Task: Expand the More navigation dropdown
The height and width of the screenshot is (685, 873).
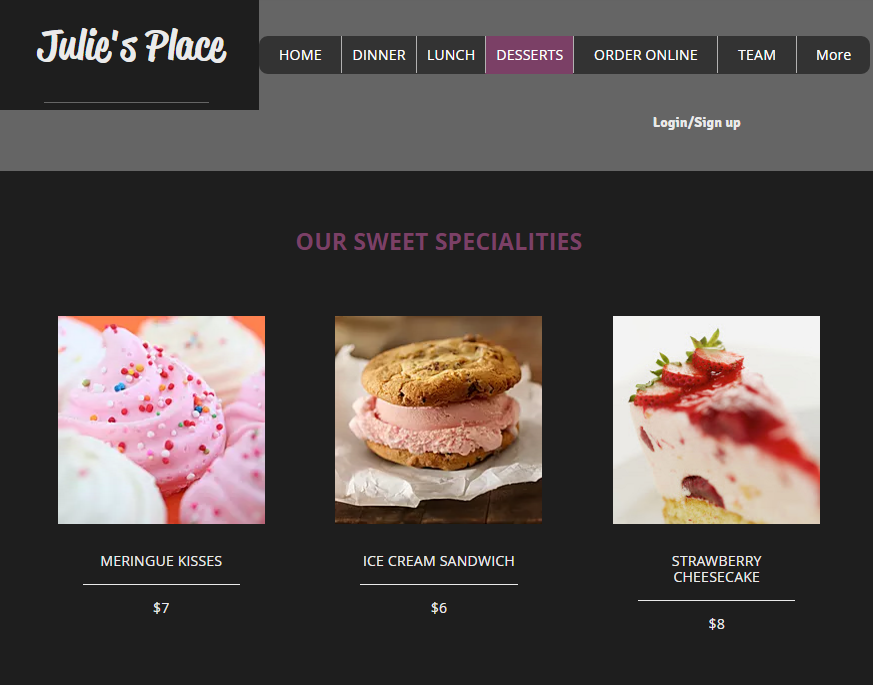Action: [x=833, y=55]
